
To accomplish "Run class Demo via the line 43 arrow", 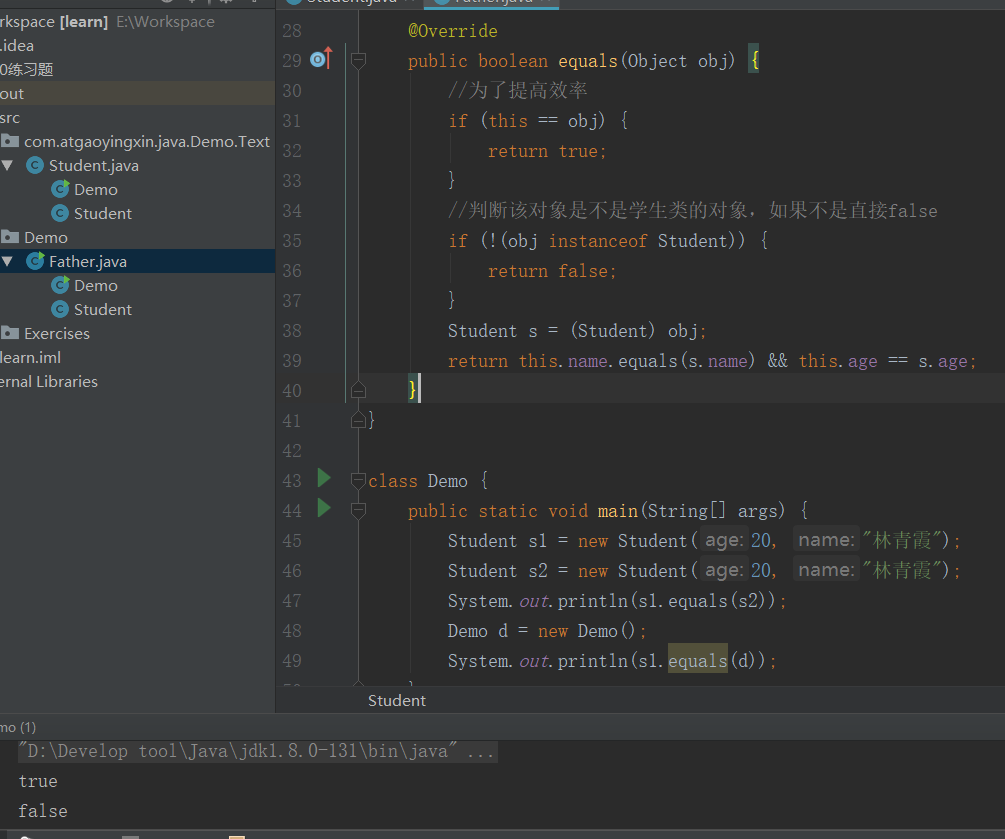I will [324, 478].
